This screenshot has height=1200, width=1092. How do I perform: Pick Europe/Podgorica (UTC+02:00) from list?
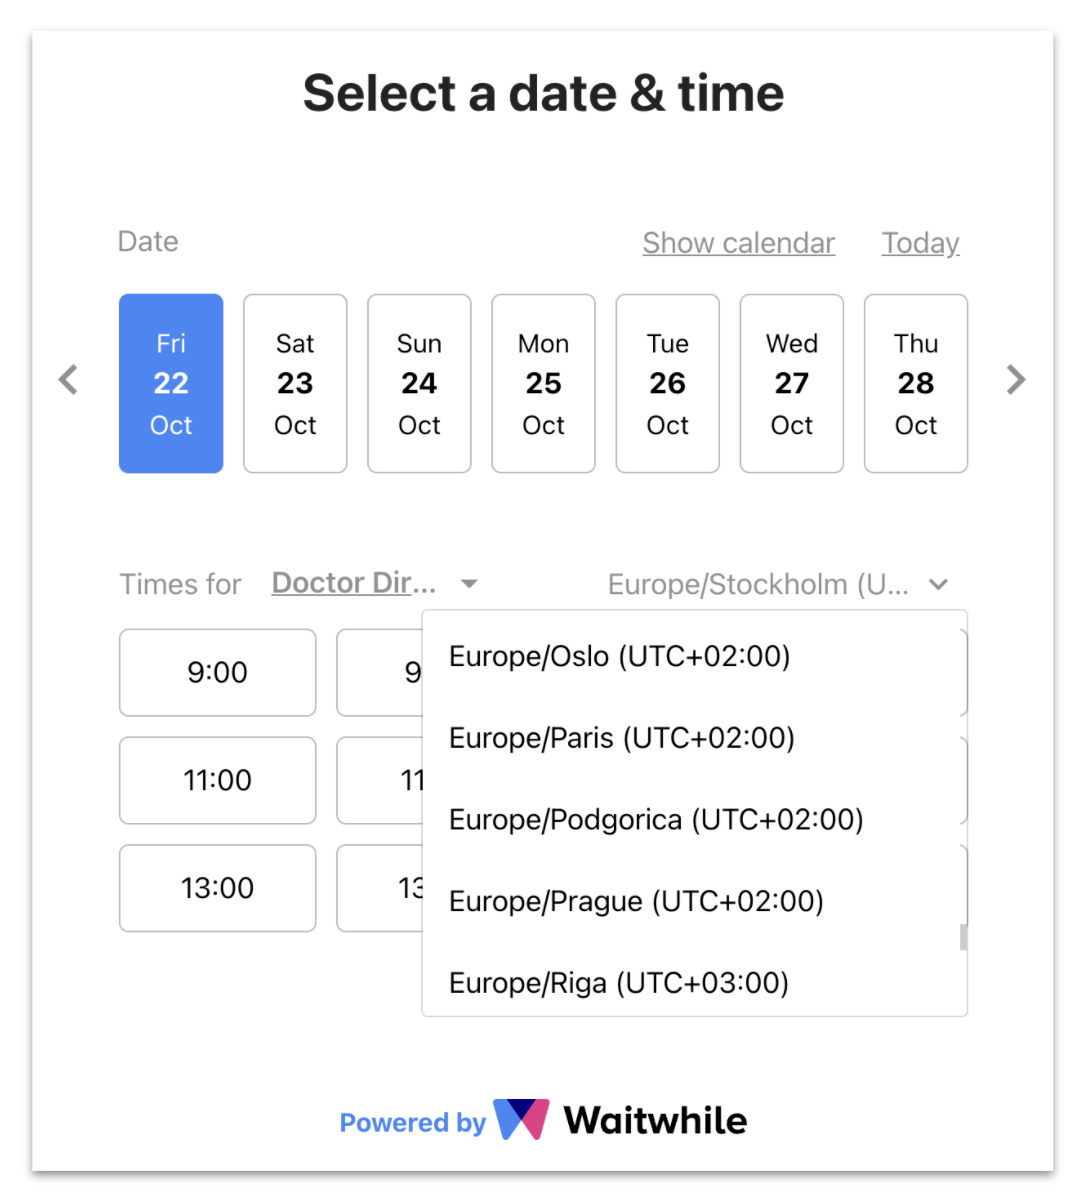[656, 820]
